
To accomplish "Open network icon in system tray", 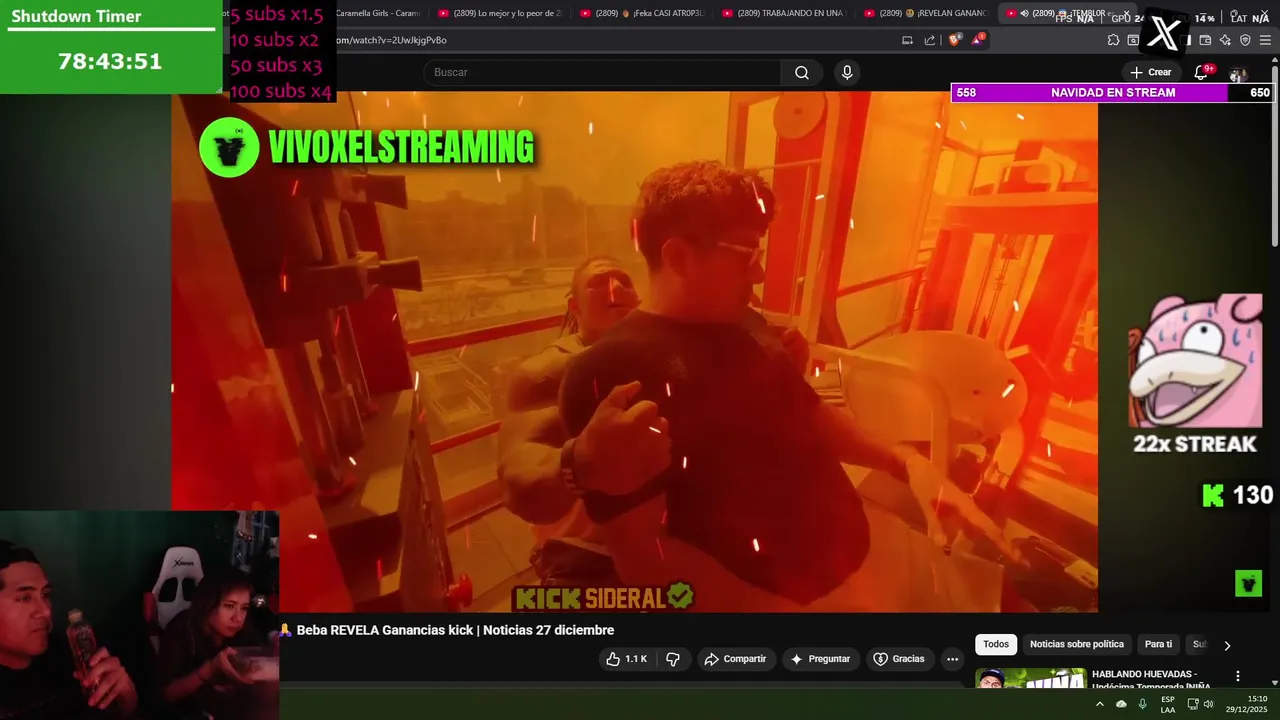I will coord(1192,704).
